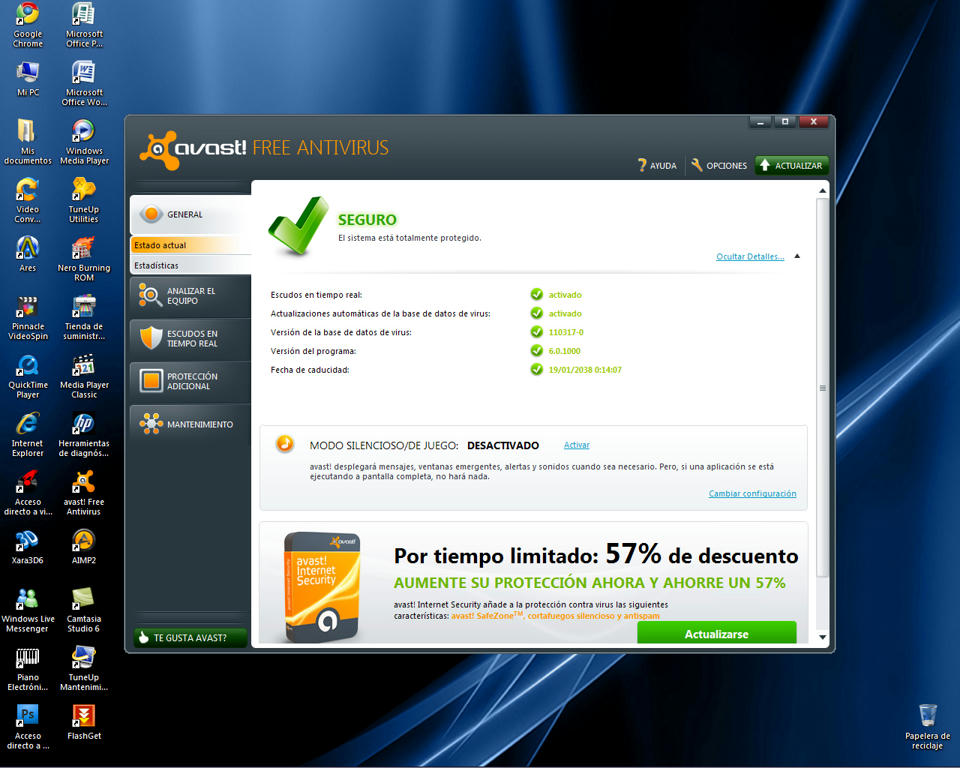Click the Ocultar Detalles link
The image size is (960, 768).
(x=750, y=257)
